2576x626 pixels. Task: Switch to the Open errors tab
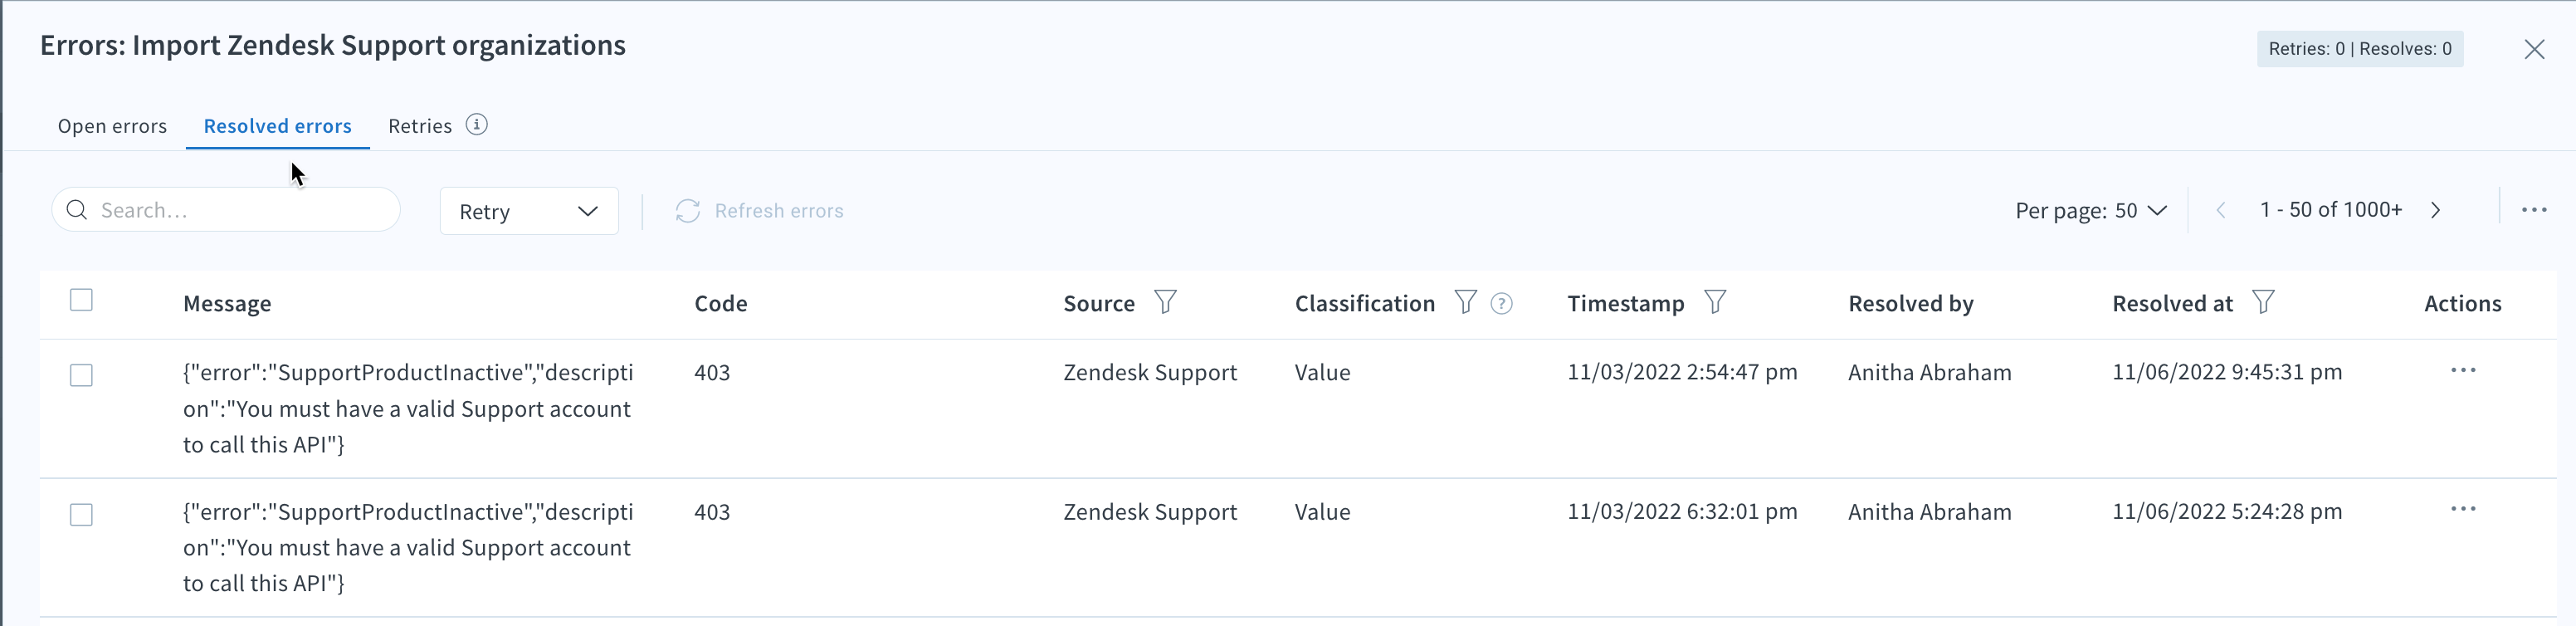112,126
